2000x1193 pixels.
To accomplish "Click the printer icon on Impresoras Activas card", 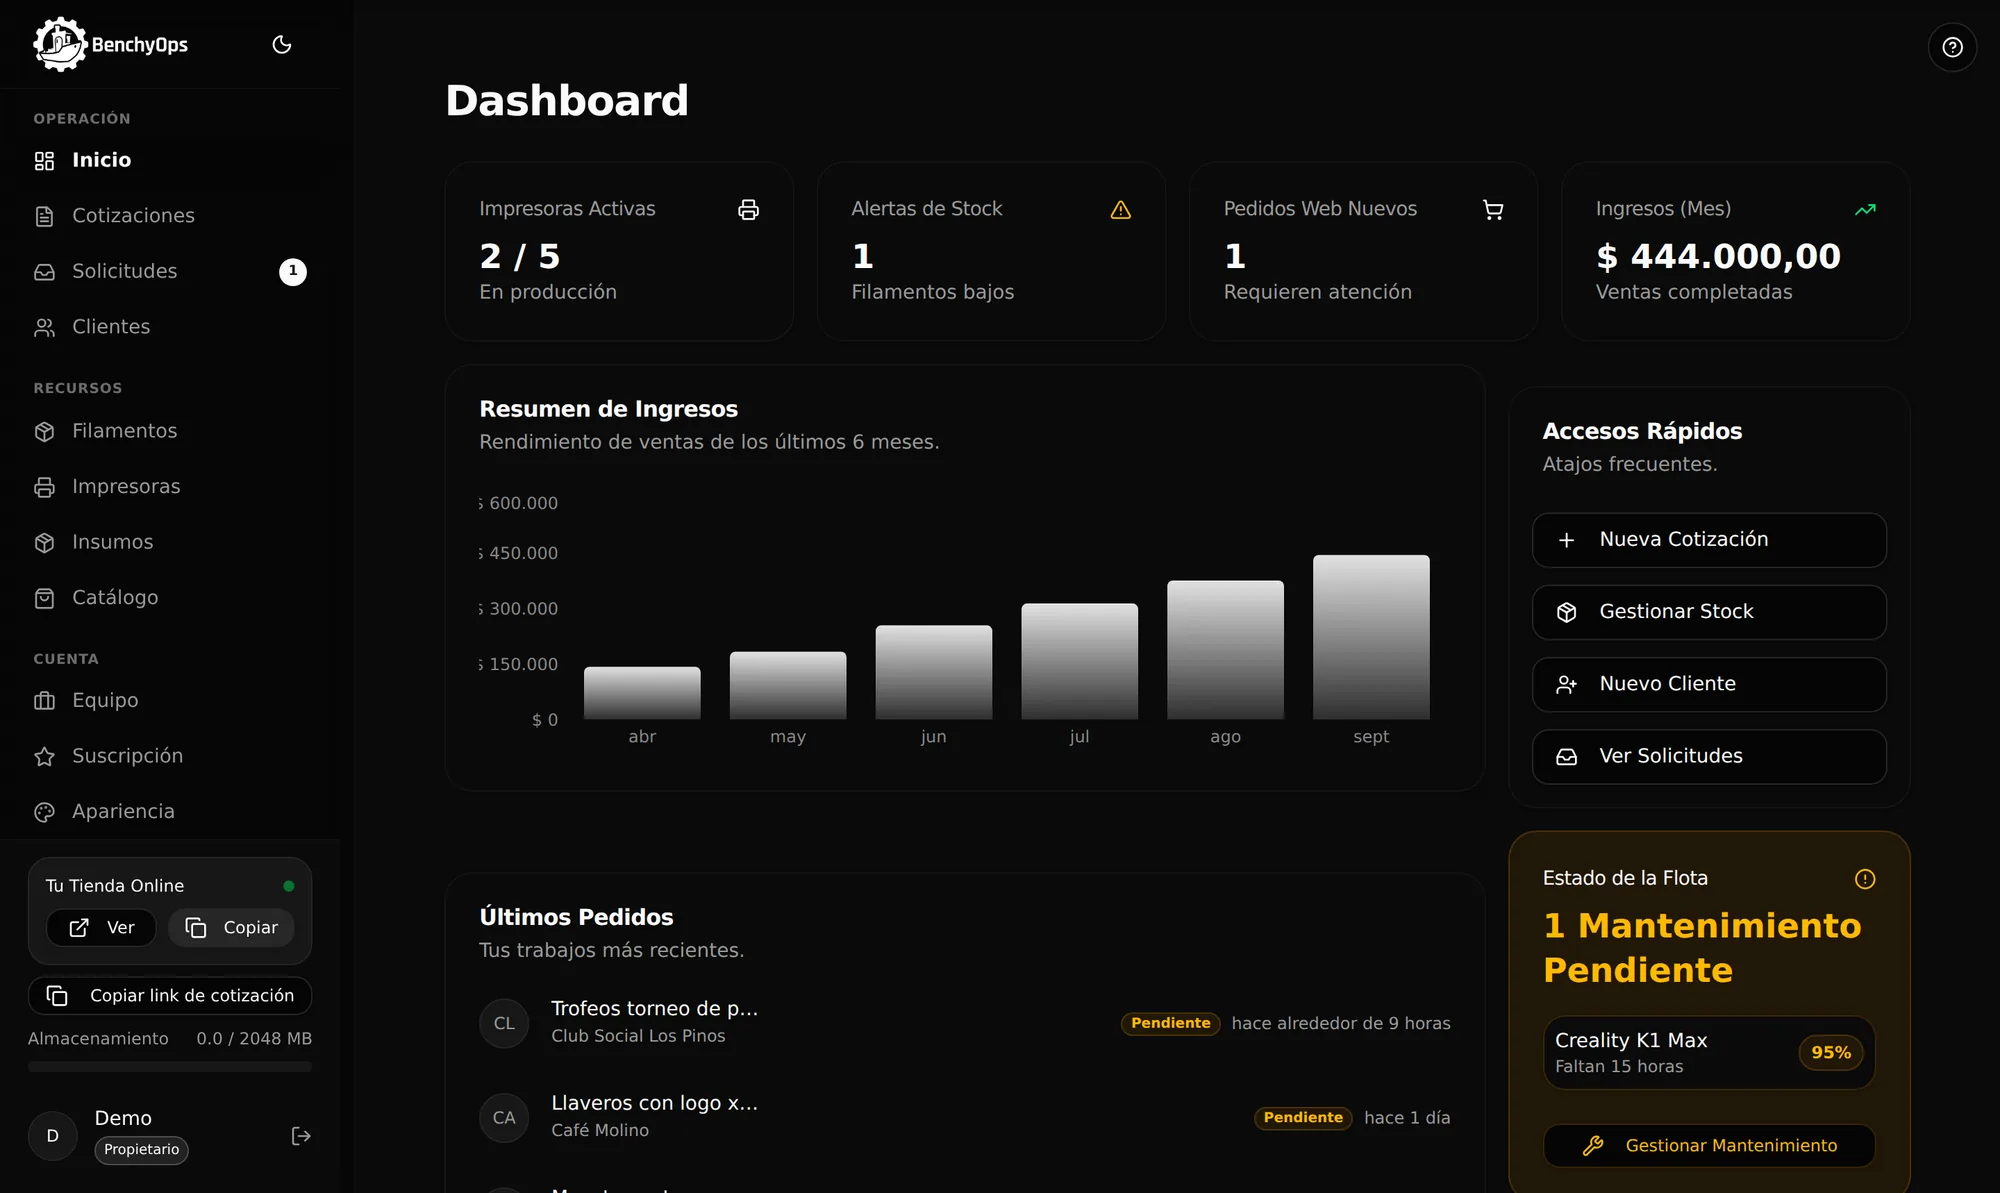I will [748, 209].
